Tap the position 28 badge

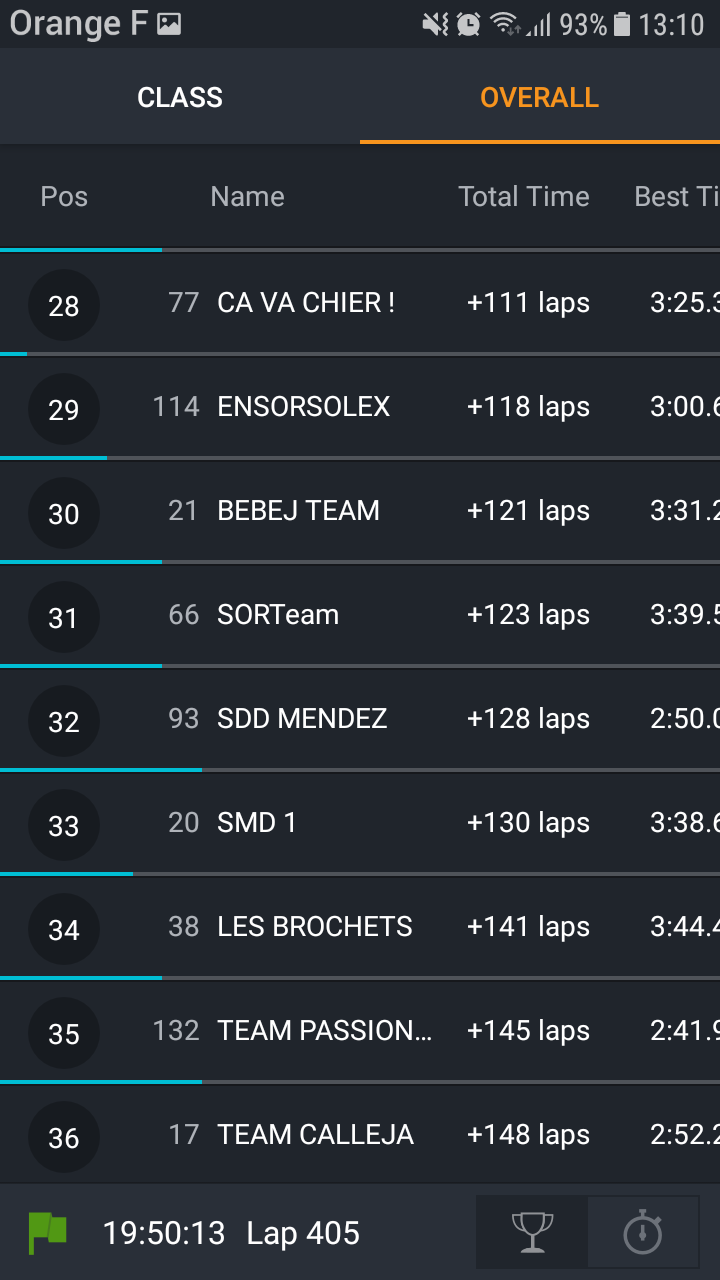(64, 305)
